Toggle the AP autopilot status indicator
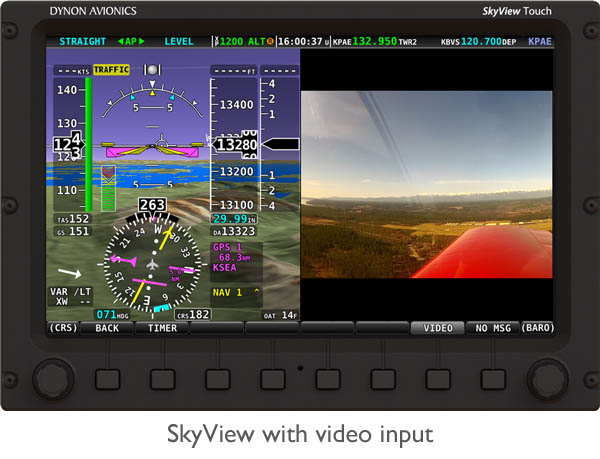 click(131, 42)
